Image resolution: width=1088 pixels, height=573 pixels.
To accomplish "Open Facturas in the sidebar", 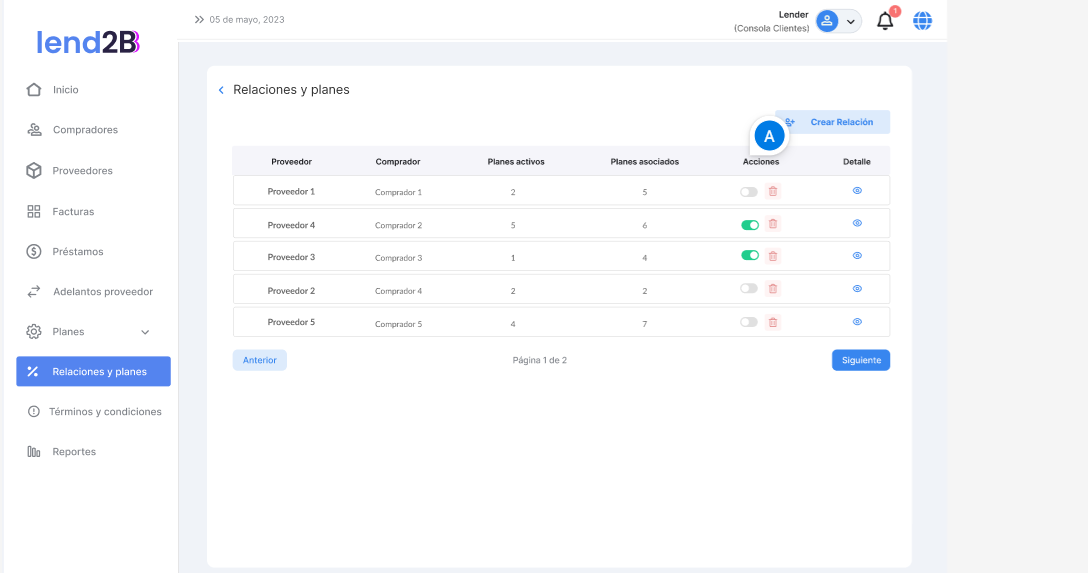I will tap(73, 211).
